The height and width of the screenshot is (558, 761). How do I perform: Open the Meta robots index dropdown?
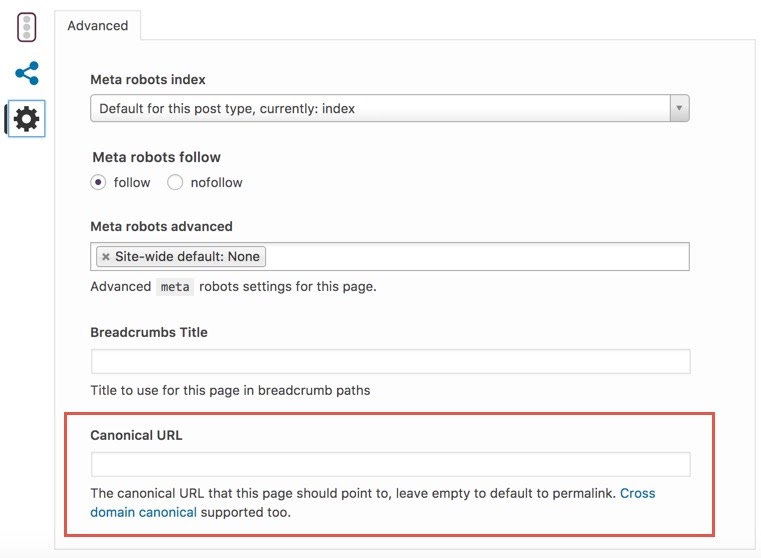pos(390,108)
